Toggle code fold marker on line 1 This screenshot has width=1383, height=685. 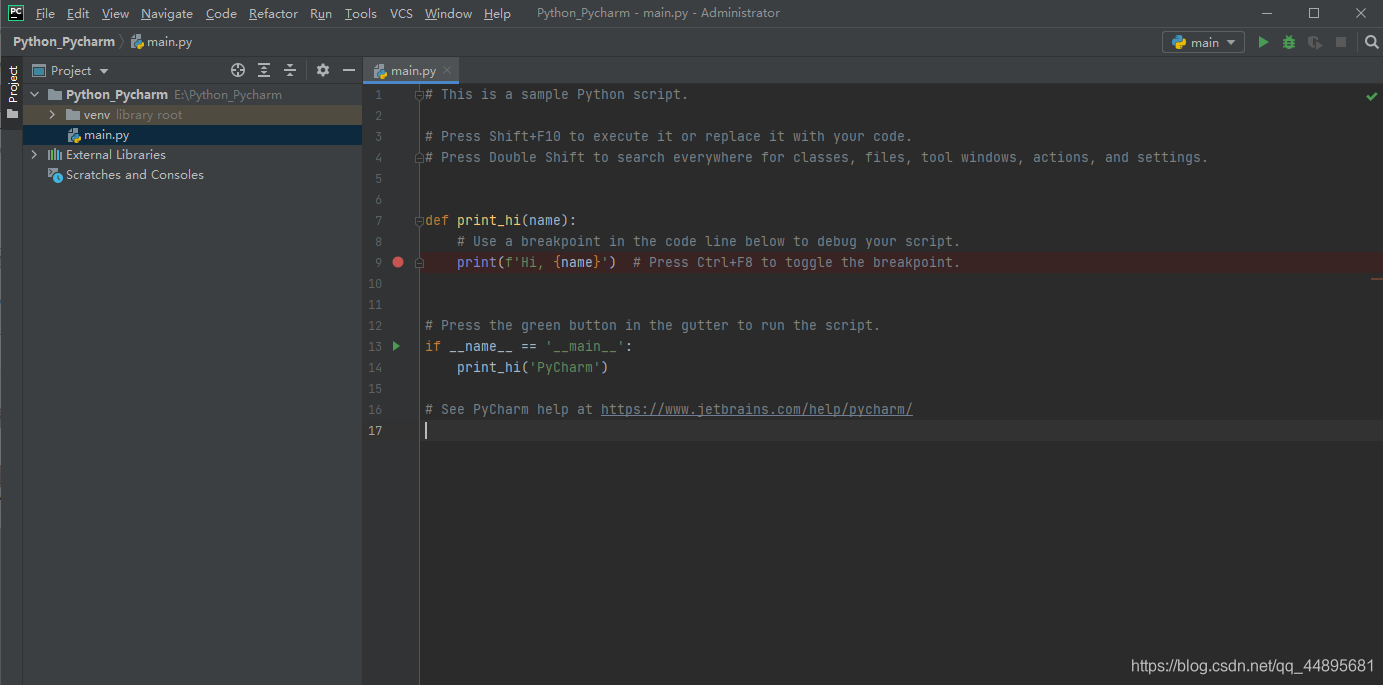419,94
